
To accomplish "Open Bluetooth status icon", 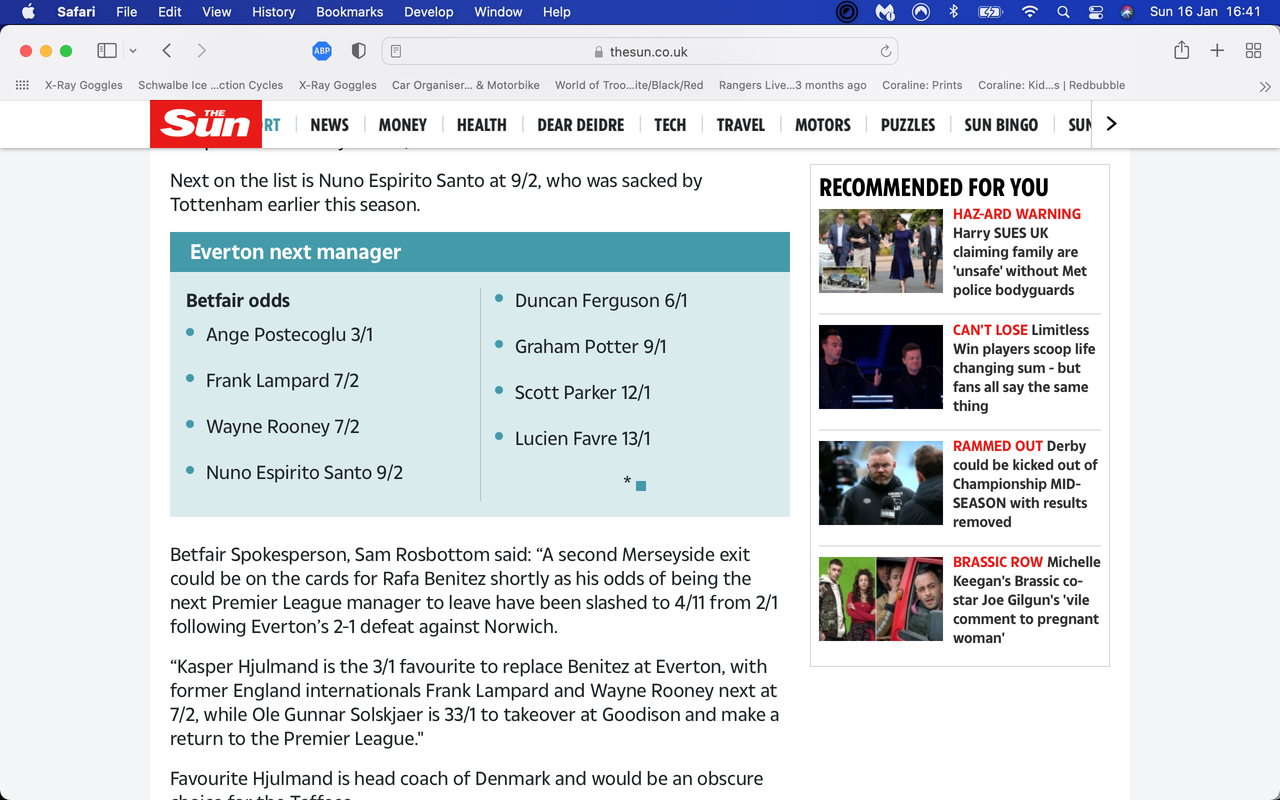I will coord(954,12).
